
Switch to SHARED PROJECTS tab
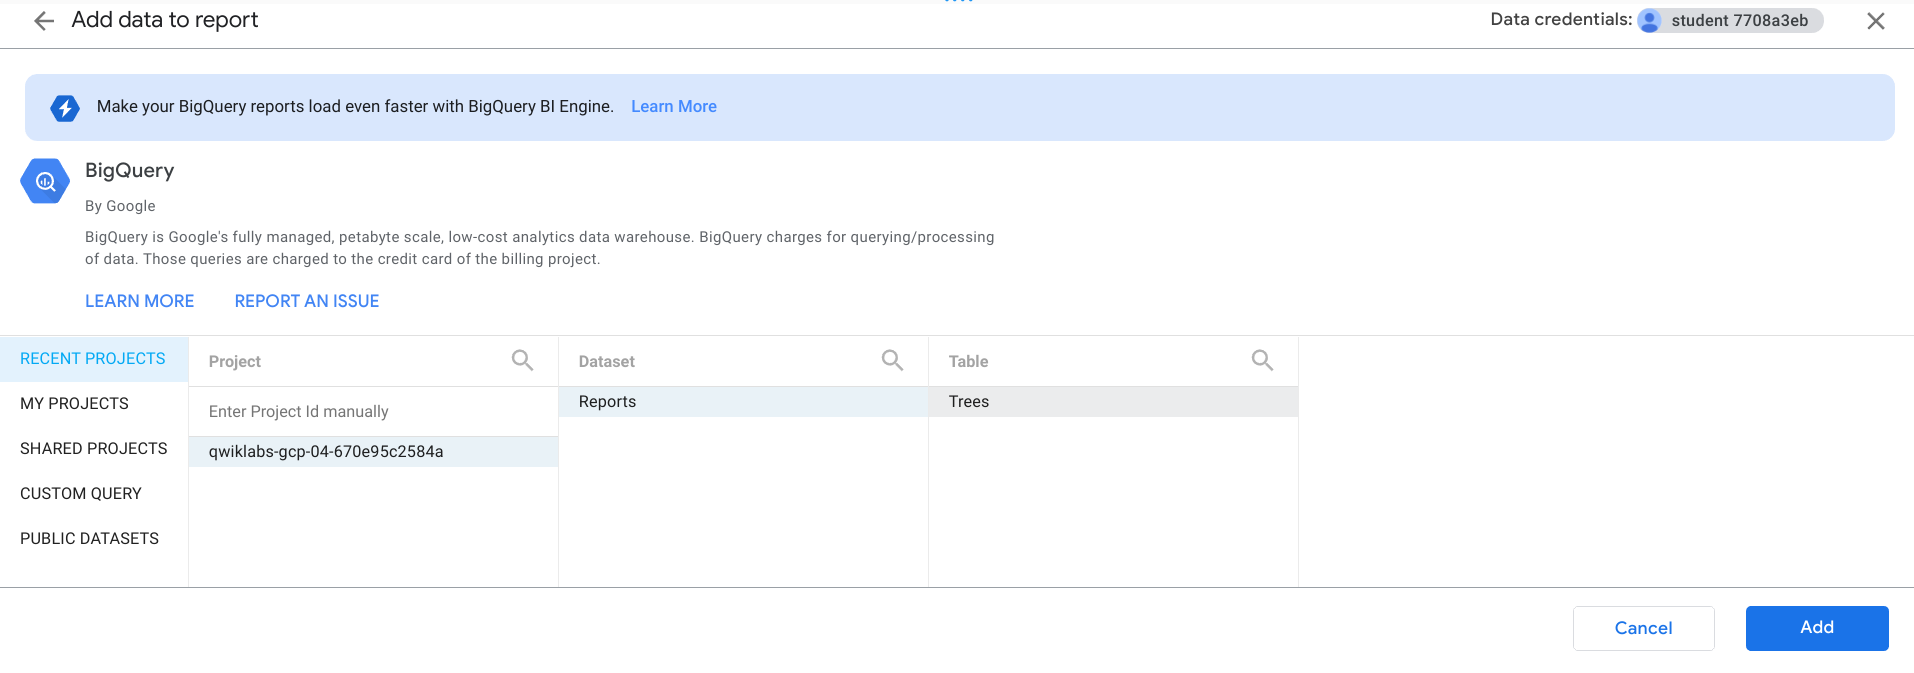[x=94, y=449]
